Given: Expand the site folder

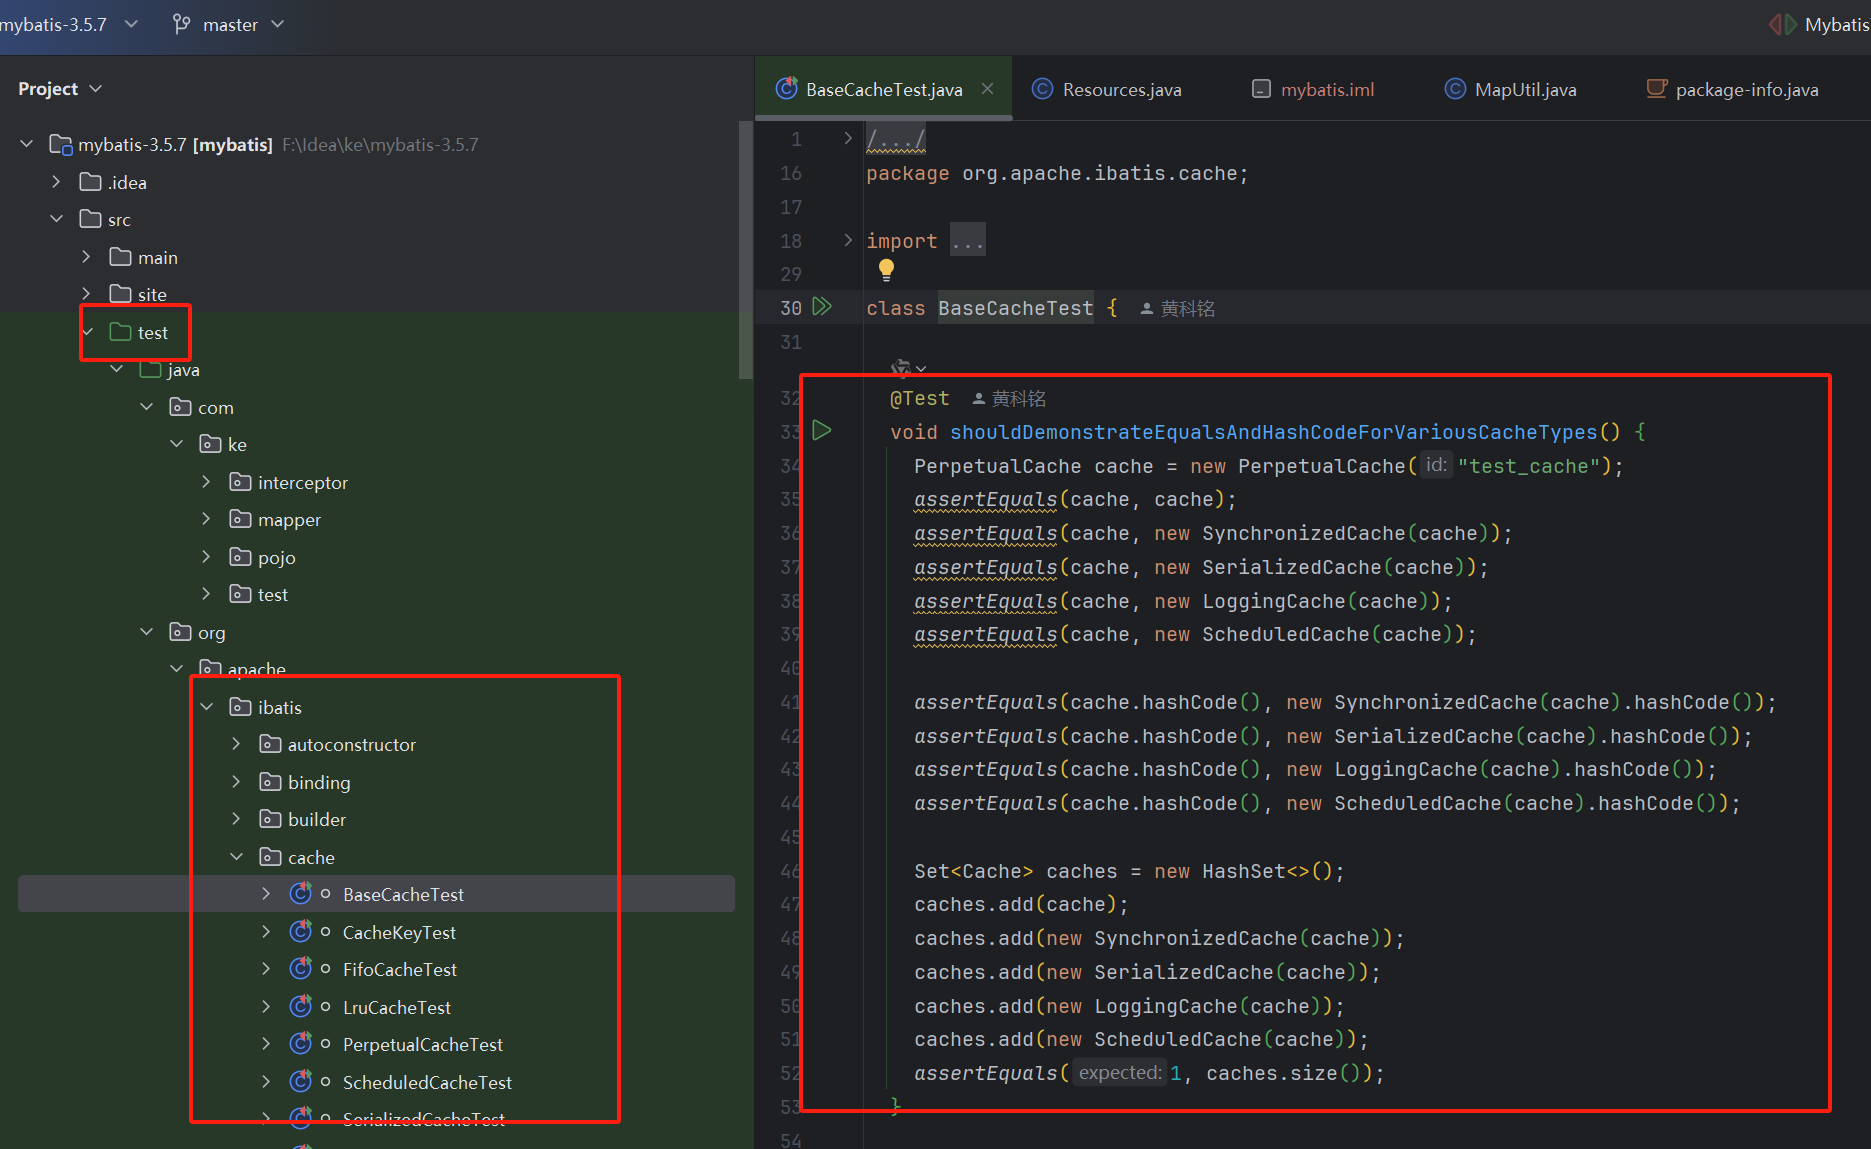Looking at the screenshot, I should [x=86, y=294].
